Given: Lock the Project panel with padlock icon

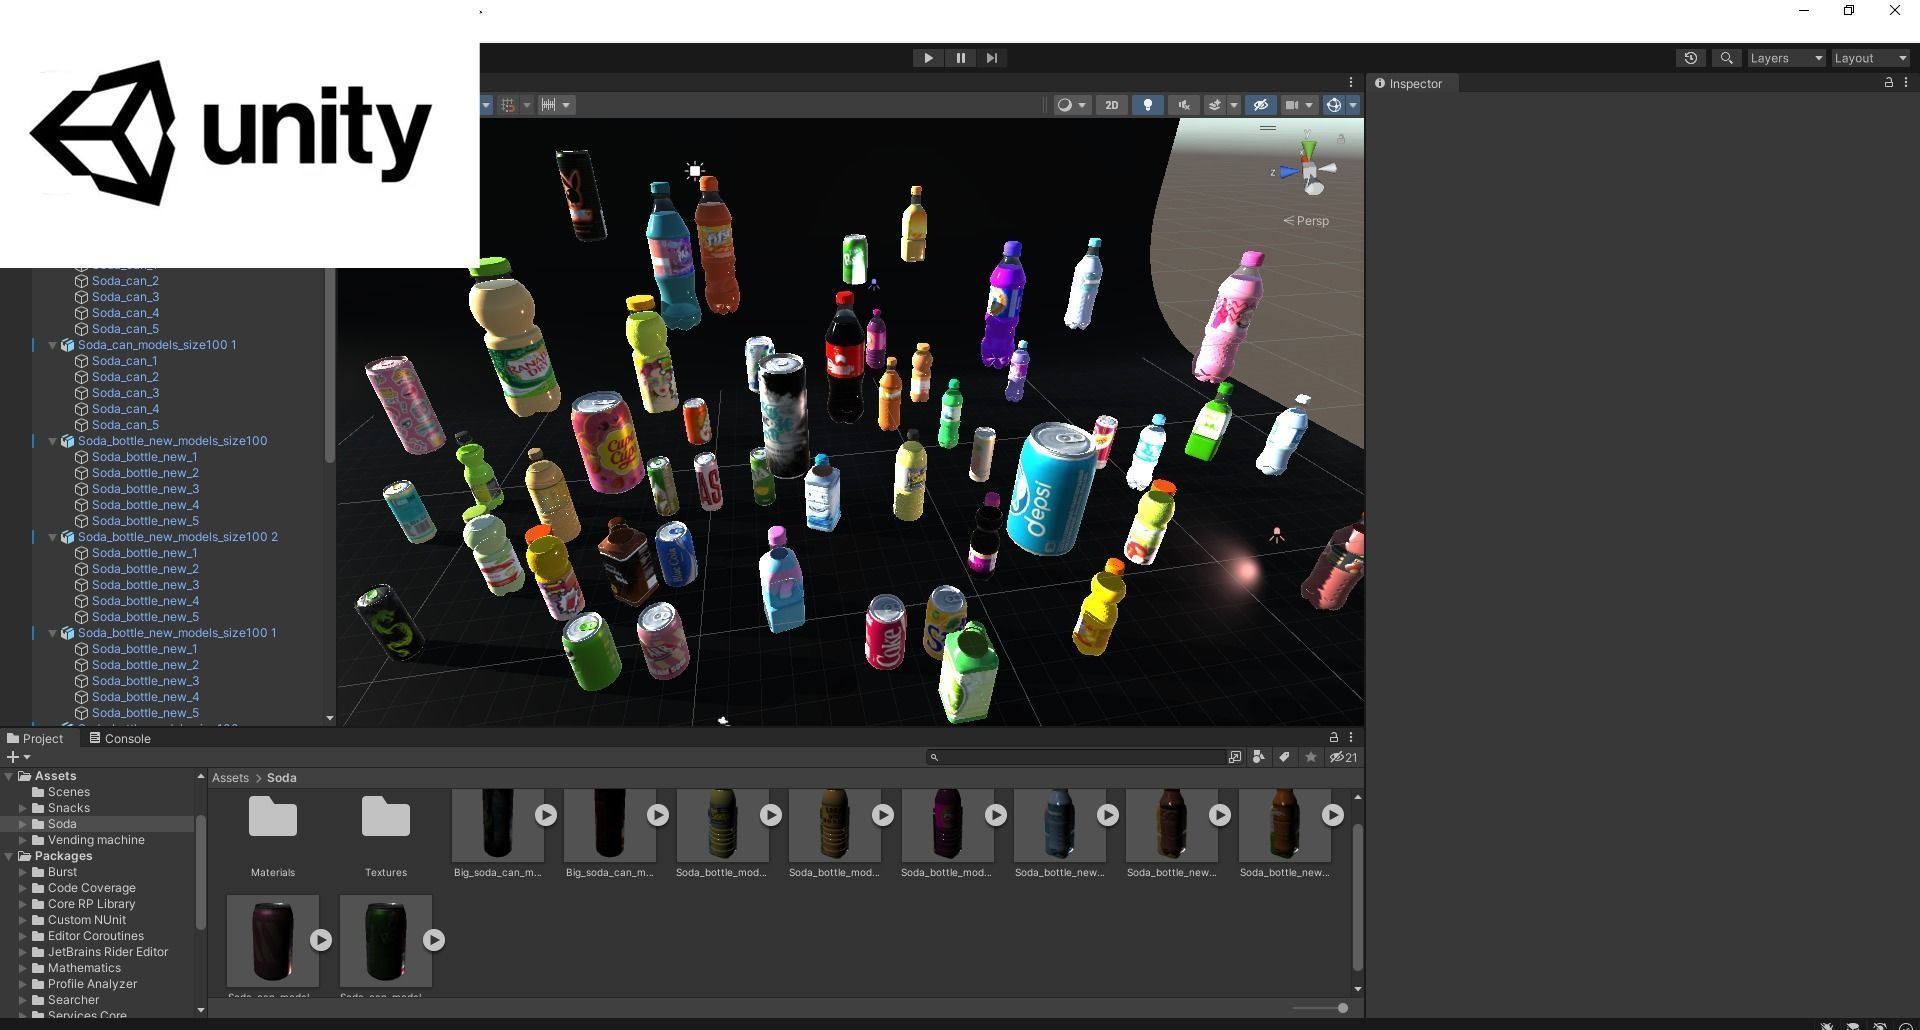Looking at the screenshot, I should 1333,737.
